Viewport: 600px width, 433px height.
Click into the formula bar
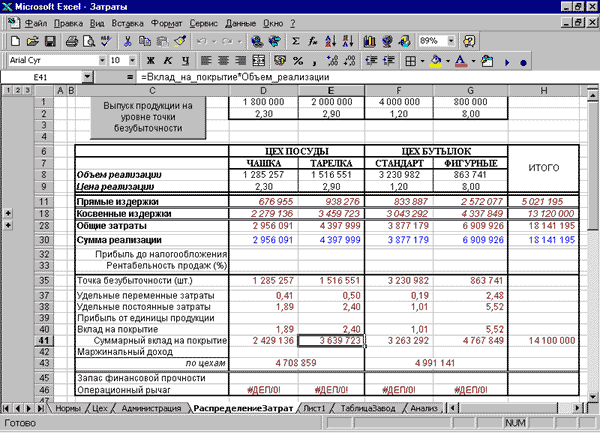(367, 77)
